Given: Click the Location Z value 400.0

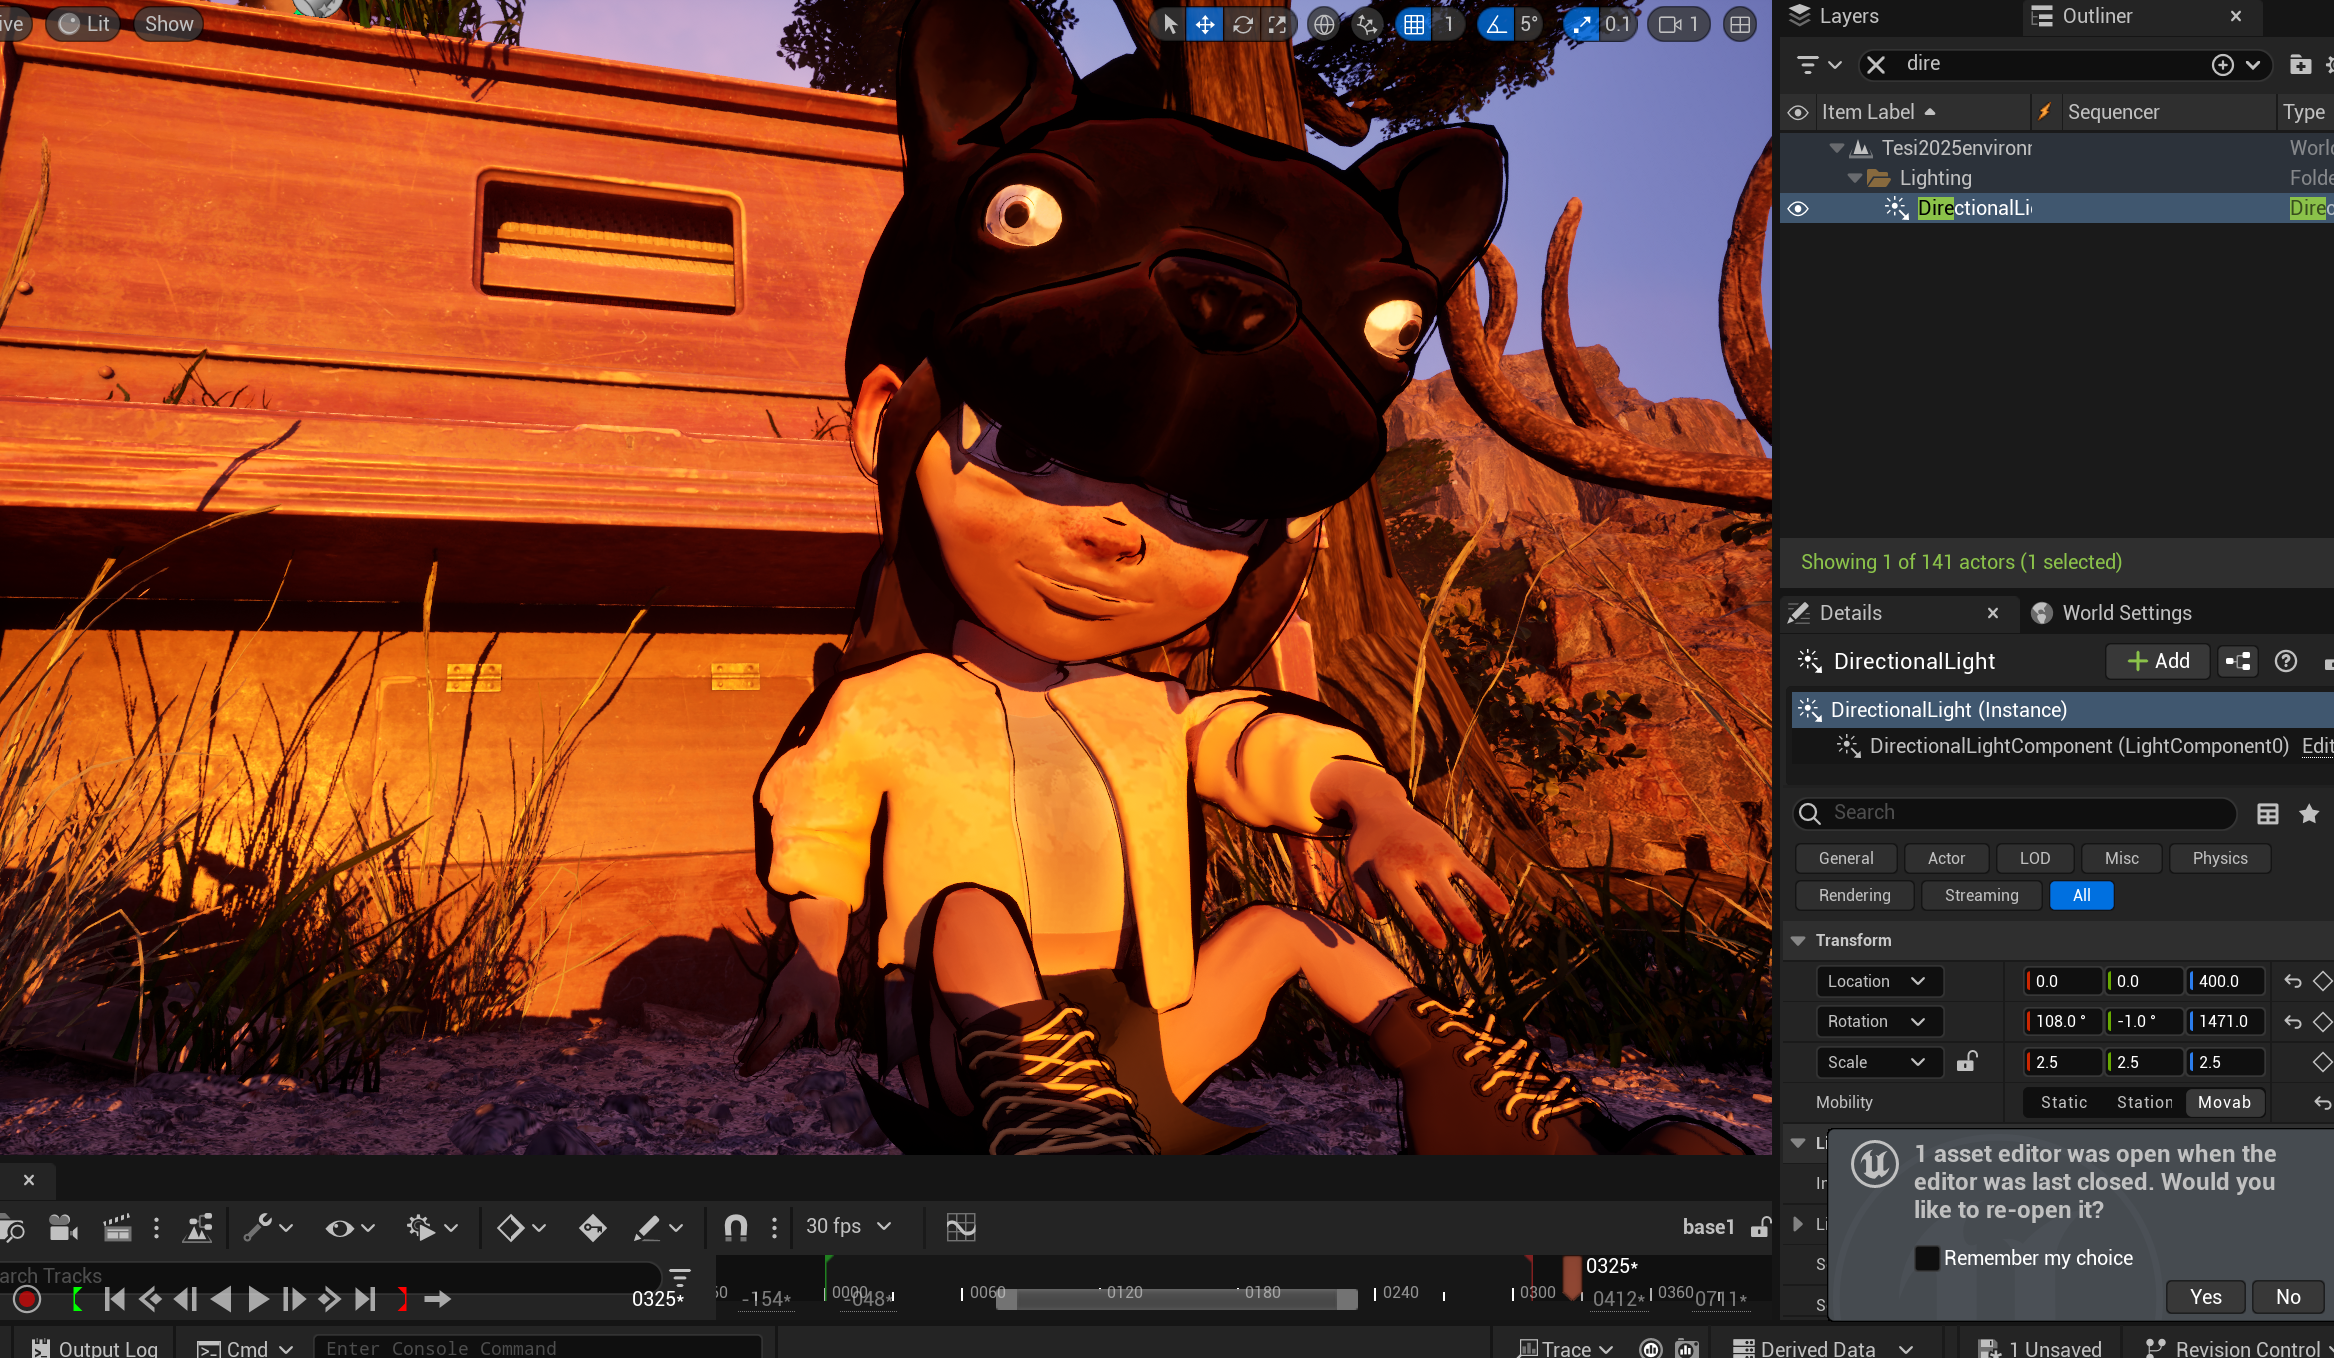Looking at the screenshot, I should pyautogui.click(x=2226, y=981).
